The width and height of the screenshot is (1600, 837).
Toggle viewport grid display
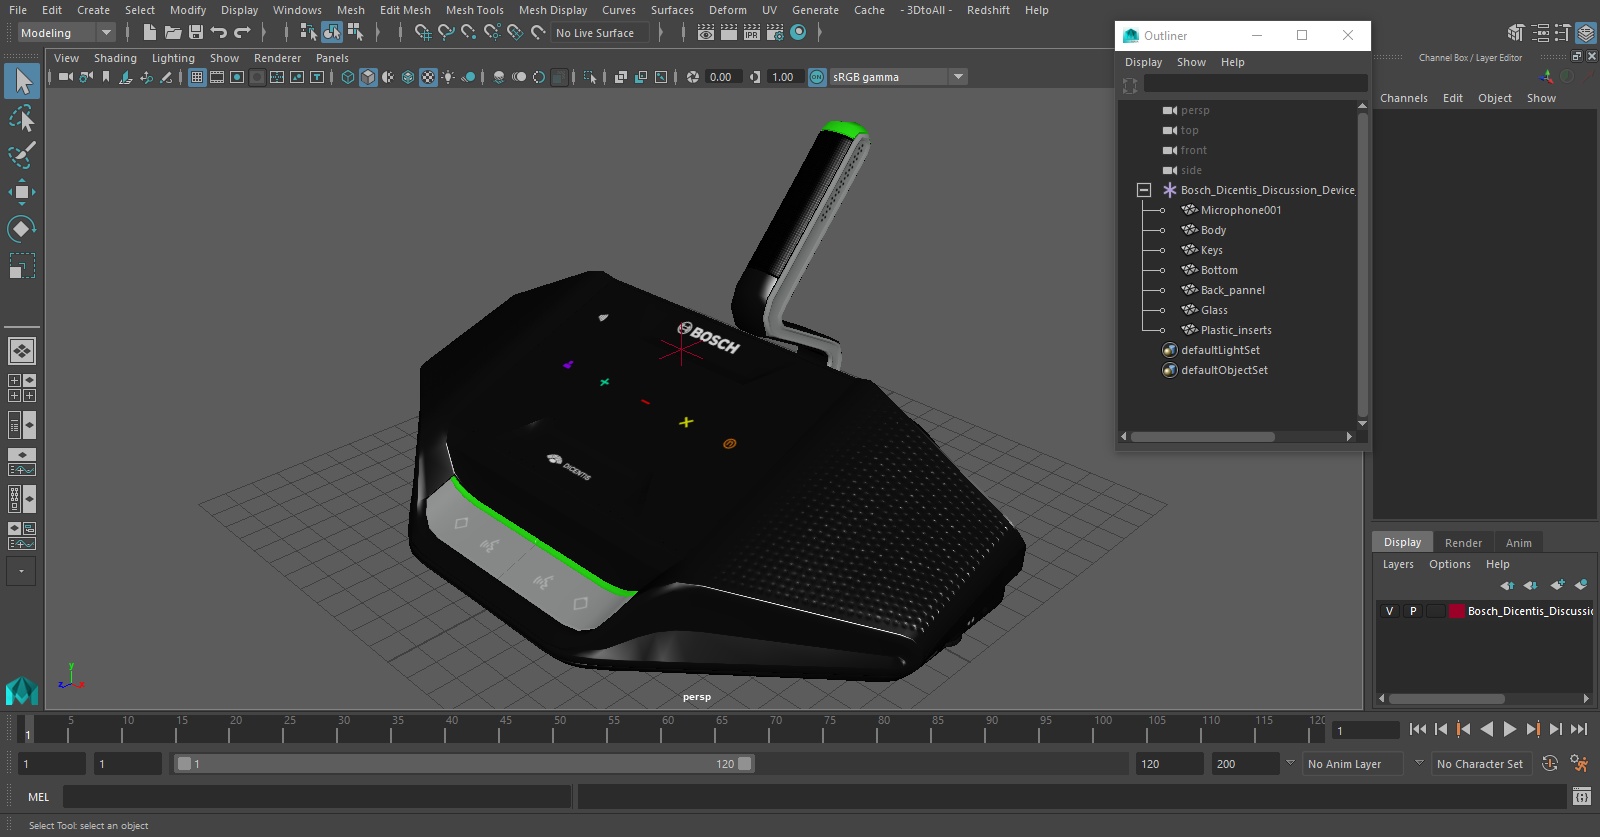[x=197, y=77]
